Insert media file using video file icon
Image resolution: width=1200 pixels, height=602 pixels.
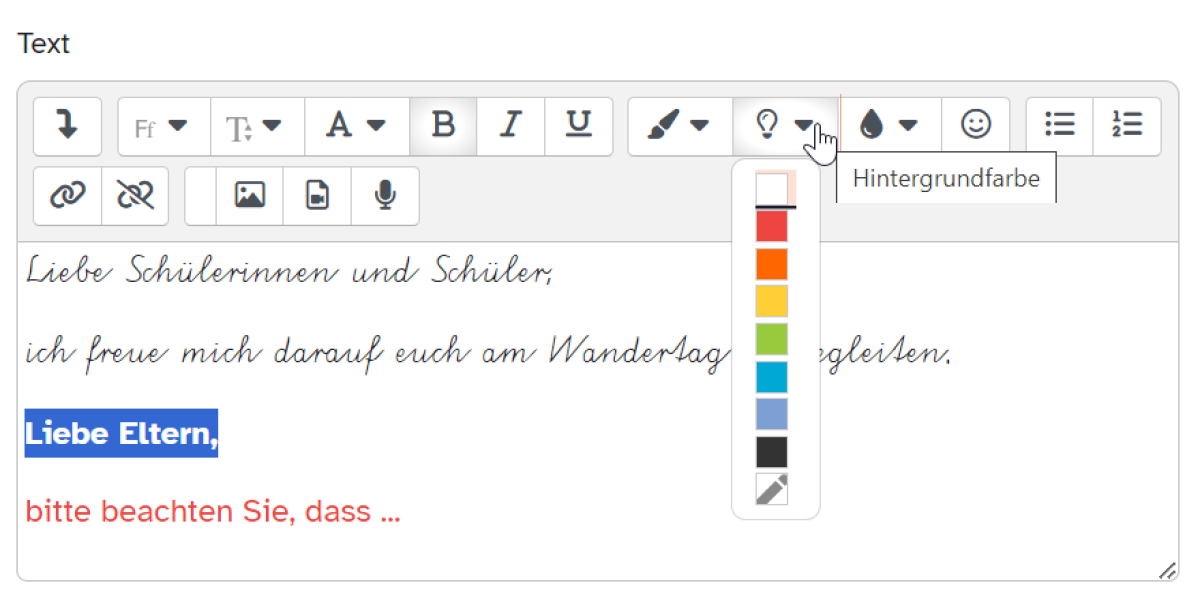pos(317,196)
